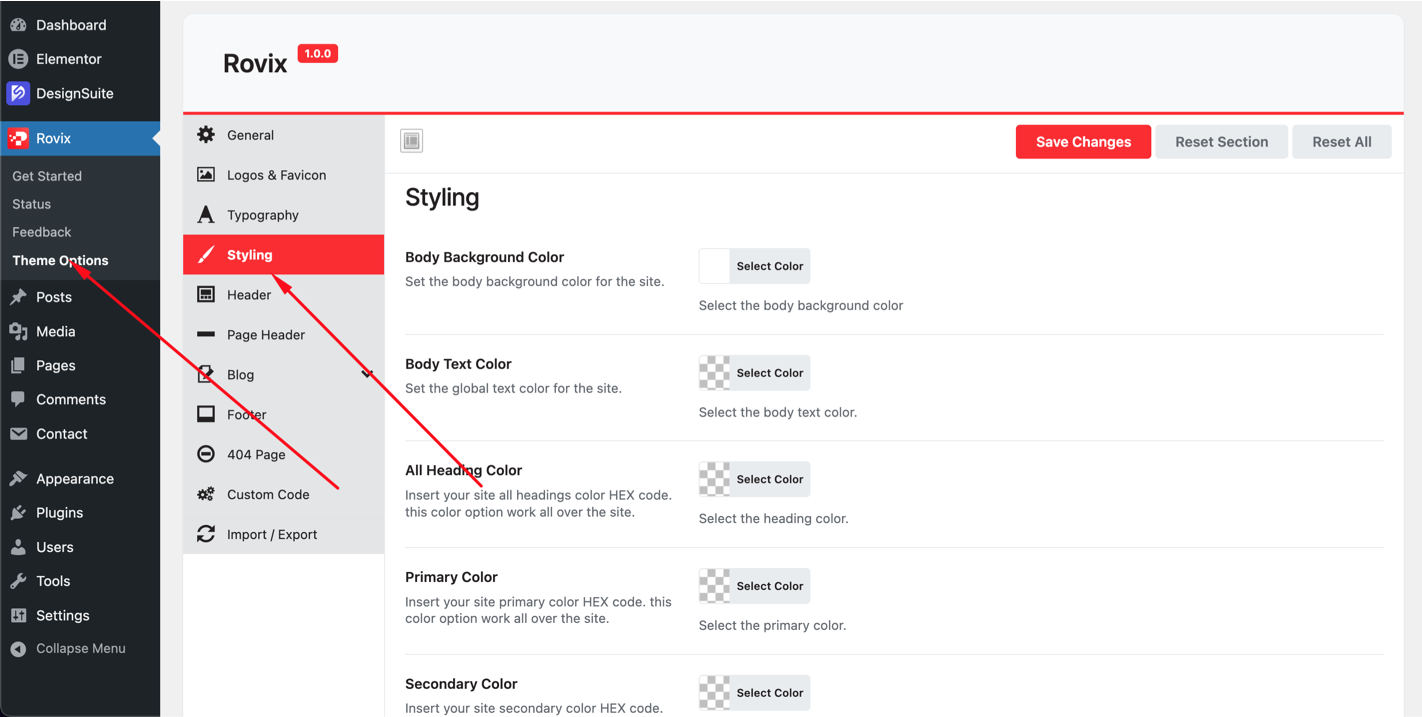
Task: Click the Appearance paintbrush icon
Action: pos(18,479)
